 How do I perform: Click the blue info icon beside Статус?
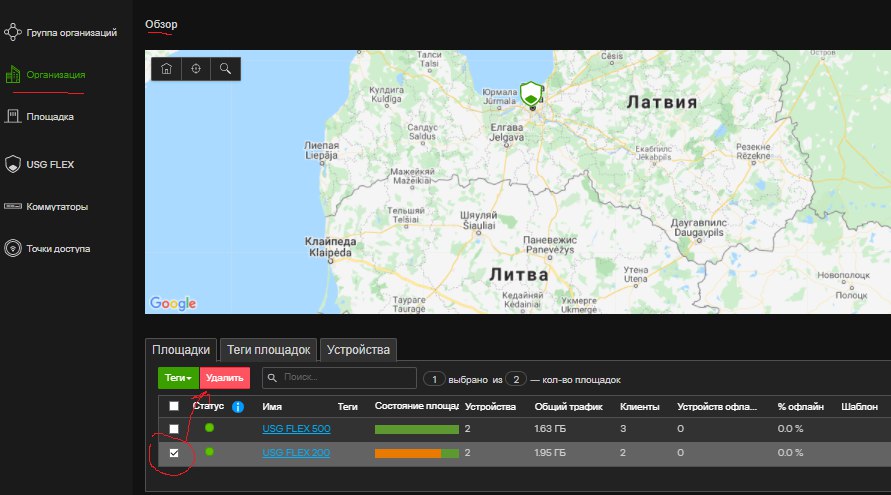tap(238, 407)
